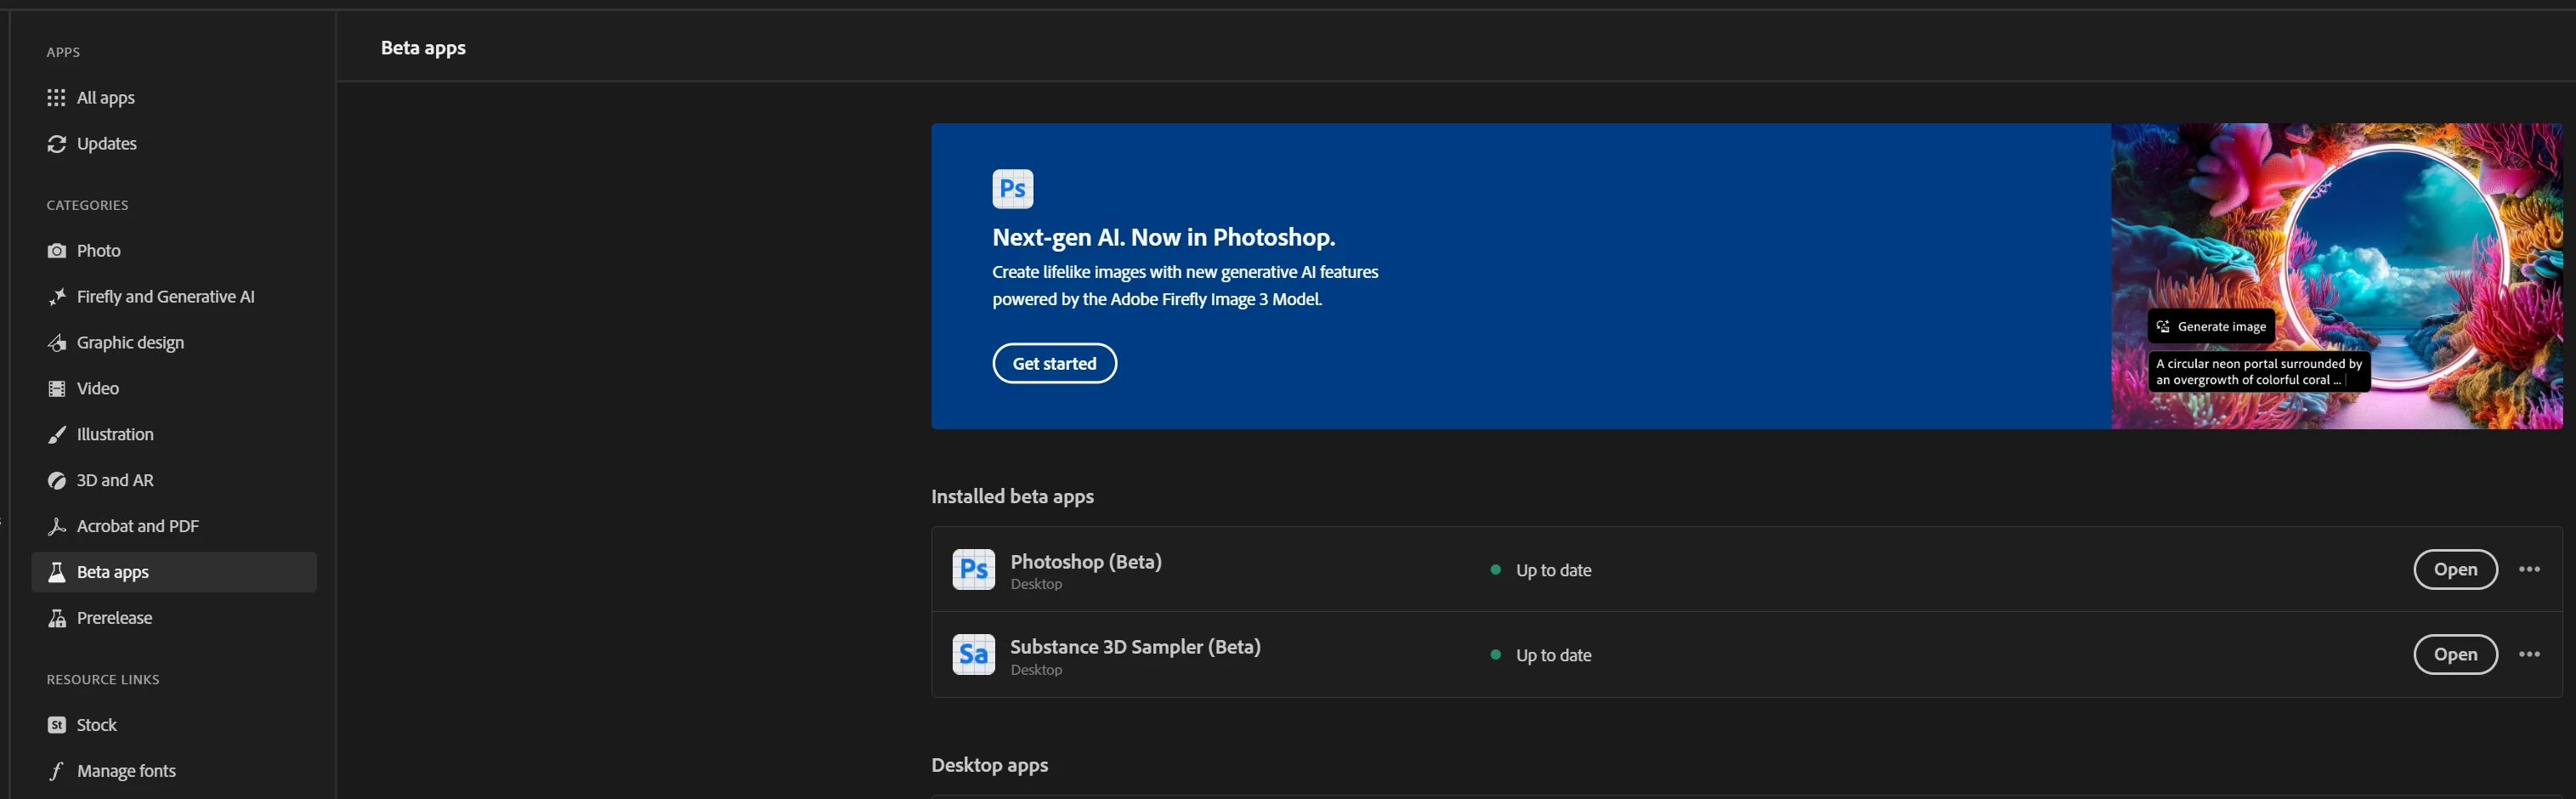Click the All apps grid icon
2576x799 pixels.
coord(56,98)
